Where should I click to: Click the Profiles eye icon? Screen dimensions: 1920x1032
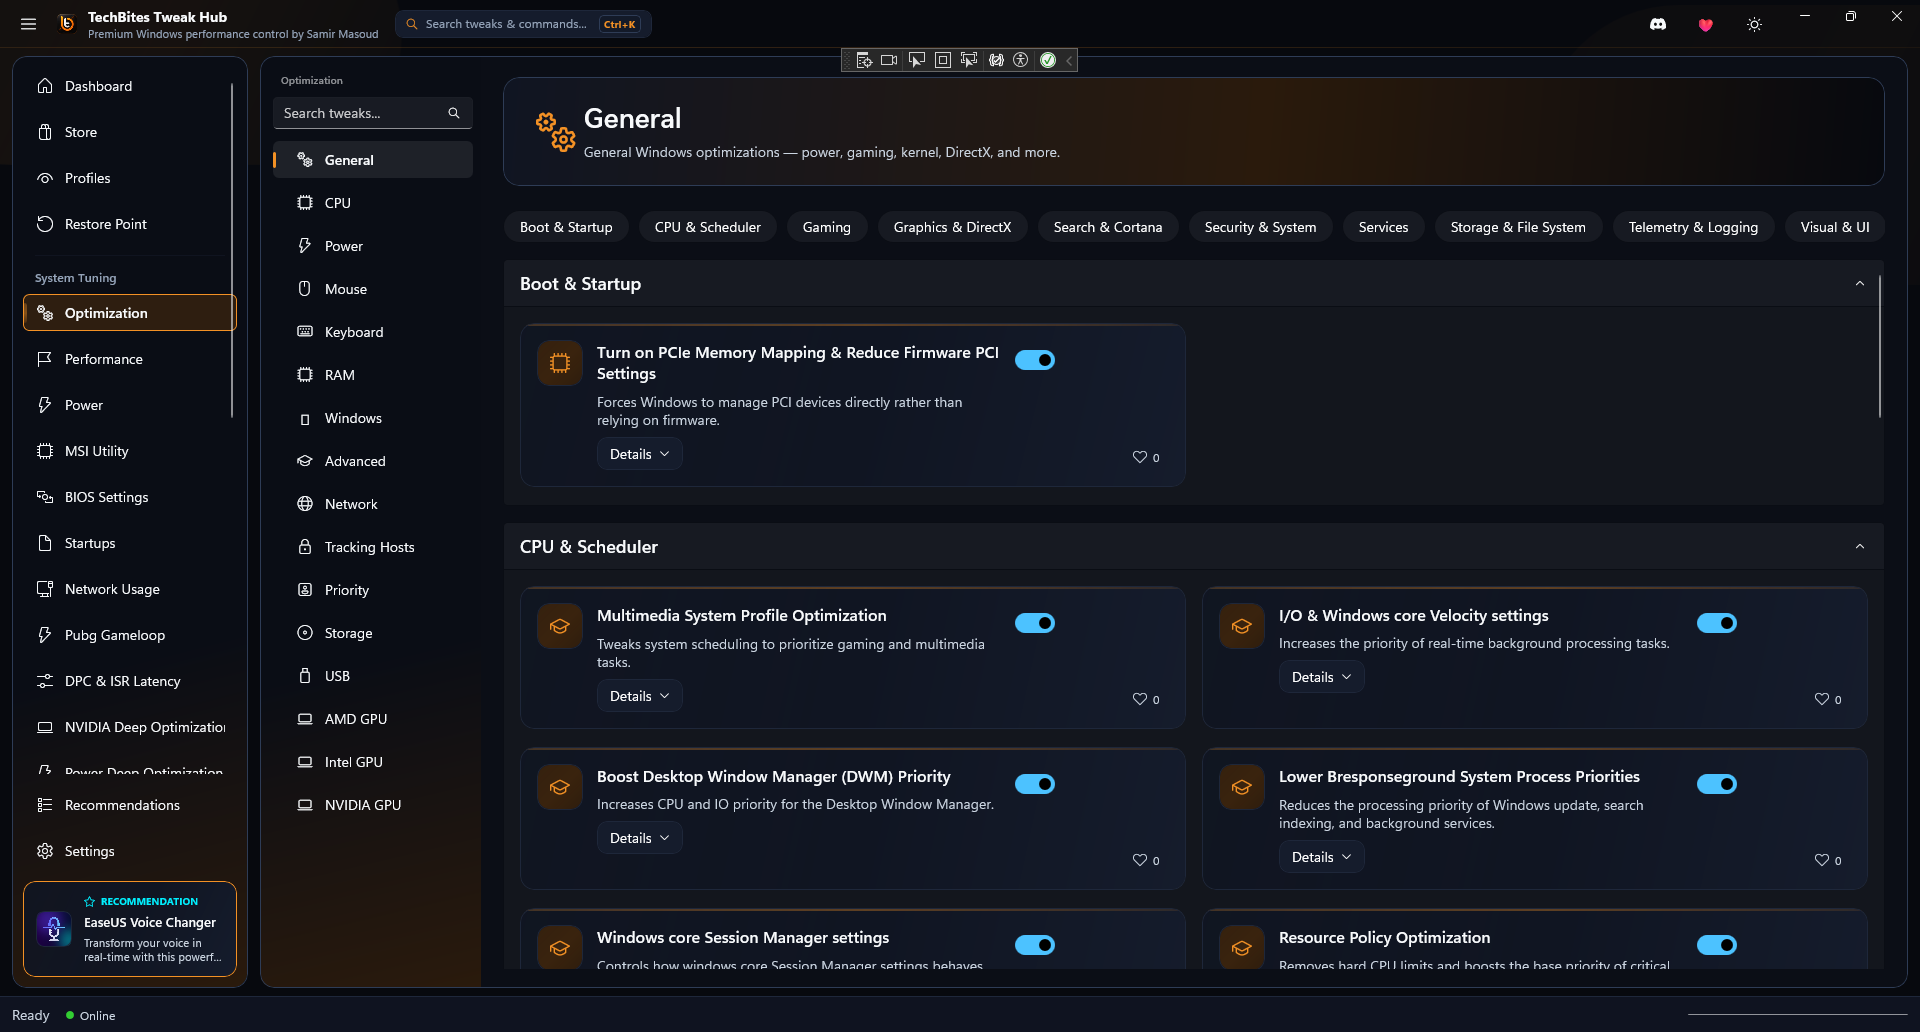point(45,178)
